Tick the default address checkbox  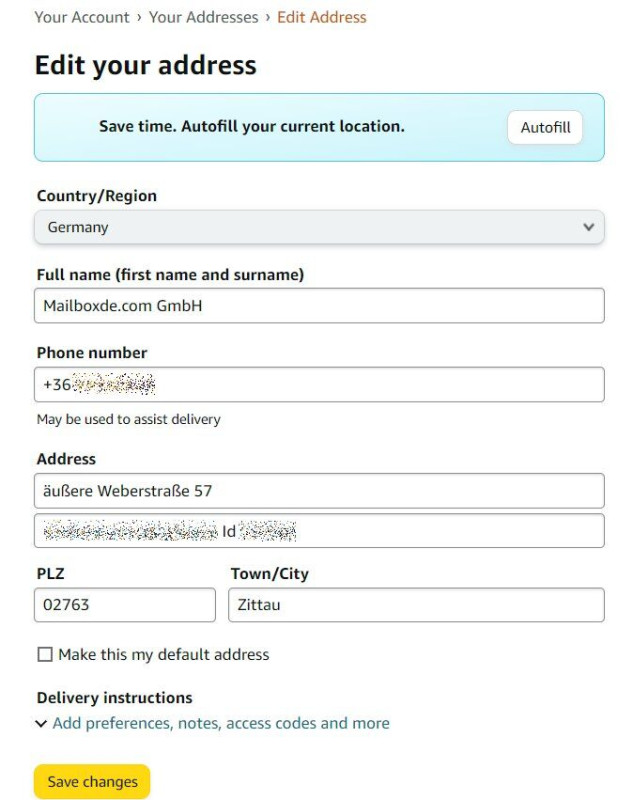click(x=45, y=654)
